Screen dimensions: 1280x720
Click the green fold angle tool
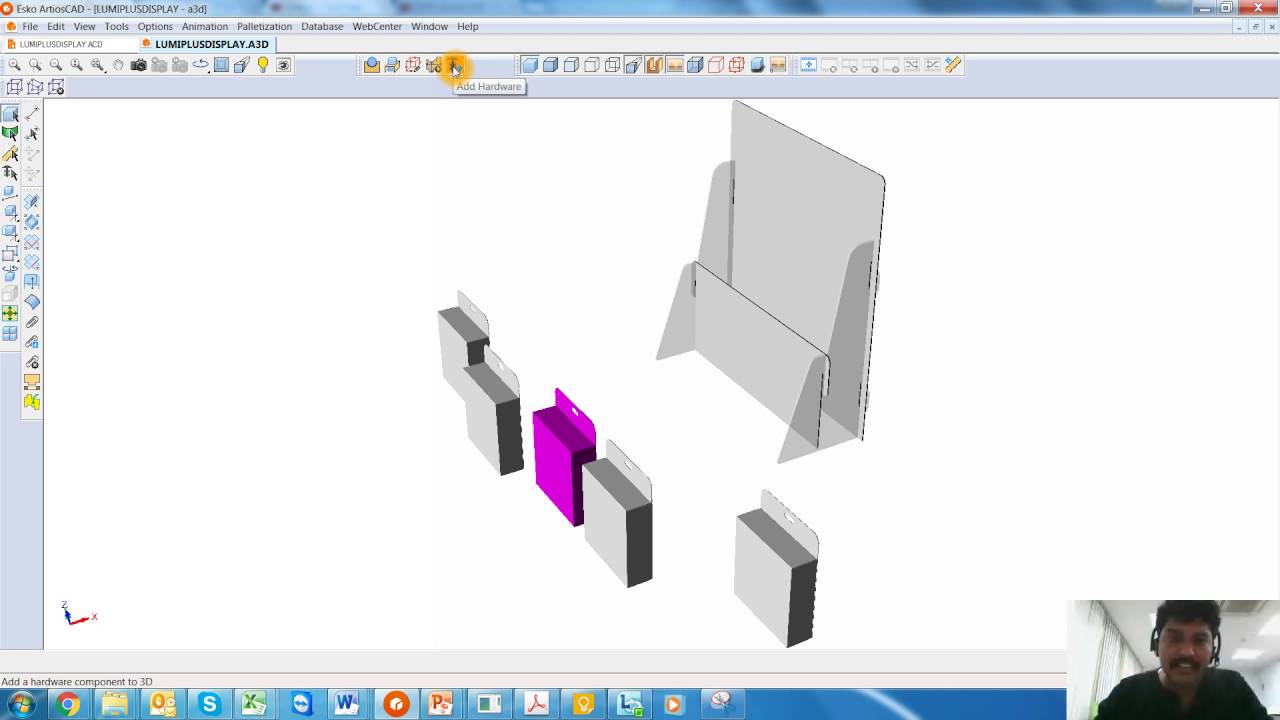click(10, 132)
